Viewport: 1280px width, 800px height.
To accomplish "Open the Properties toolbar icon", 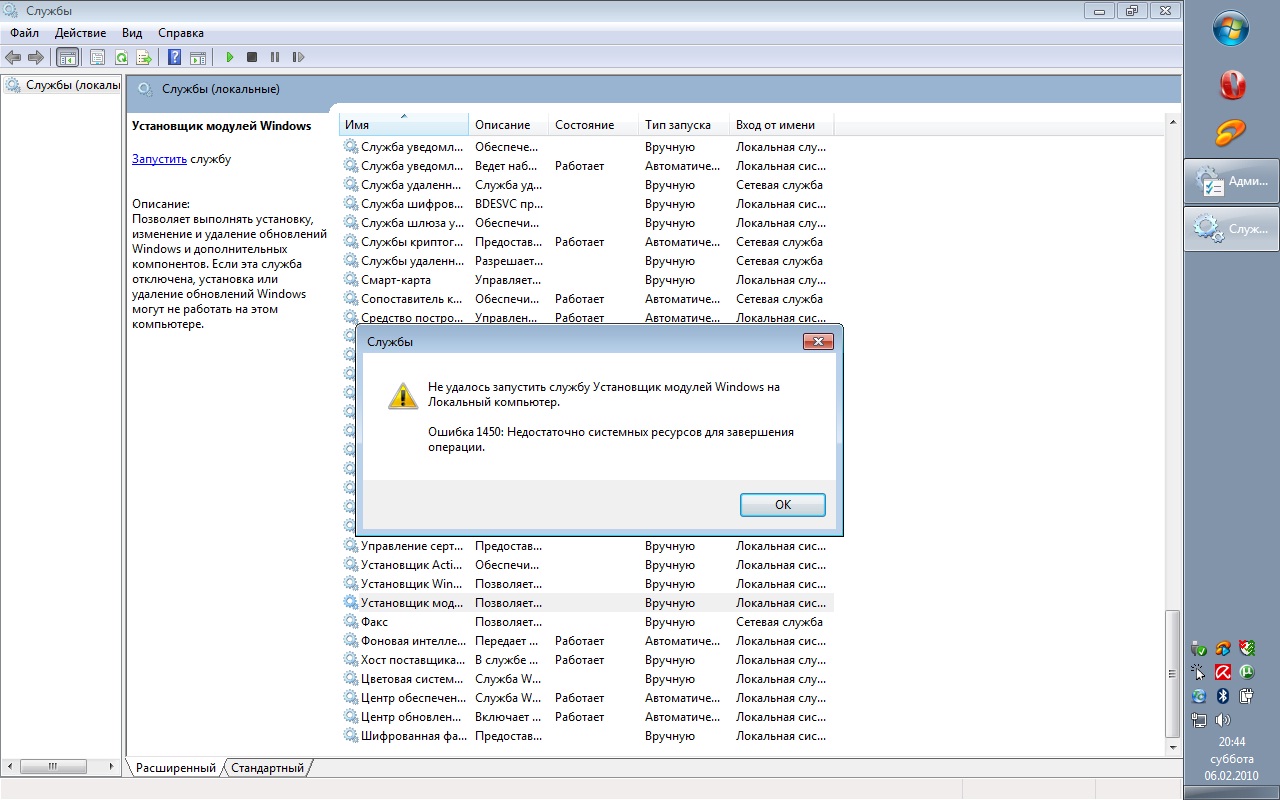I will pos(98,57).
